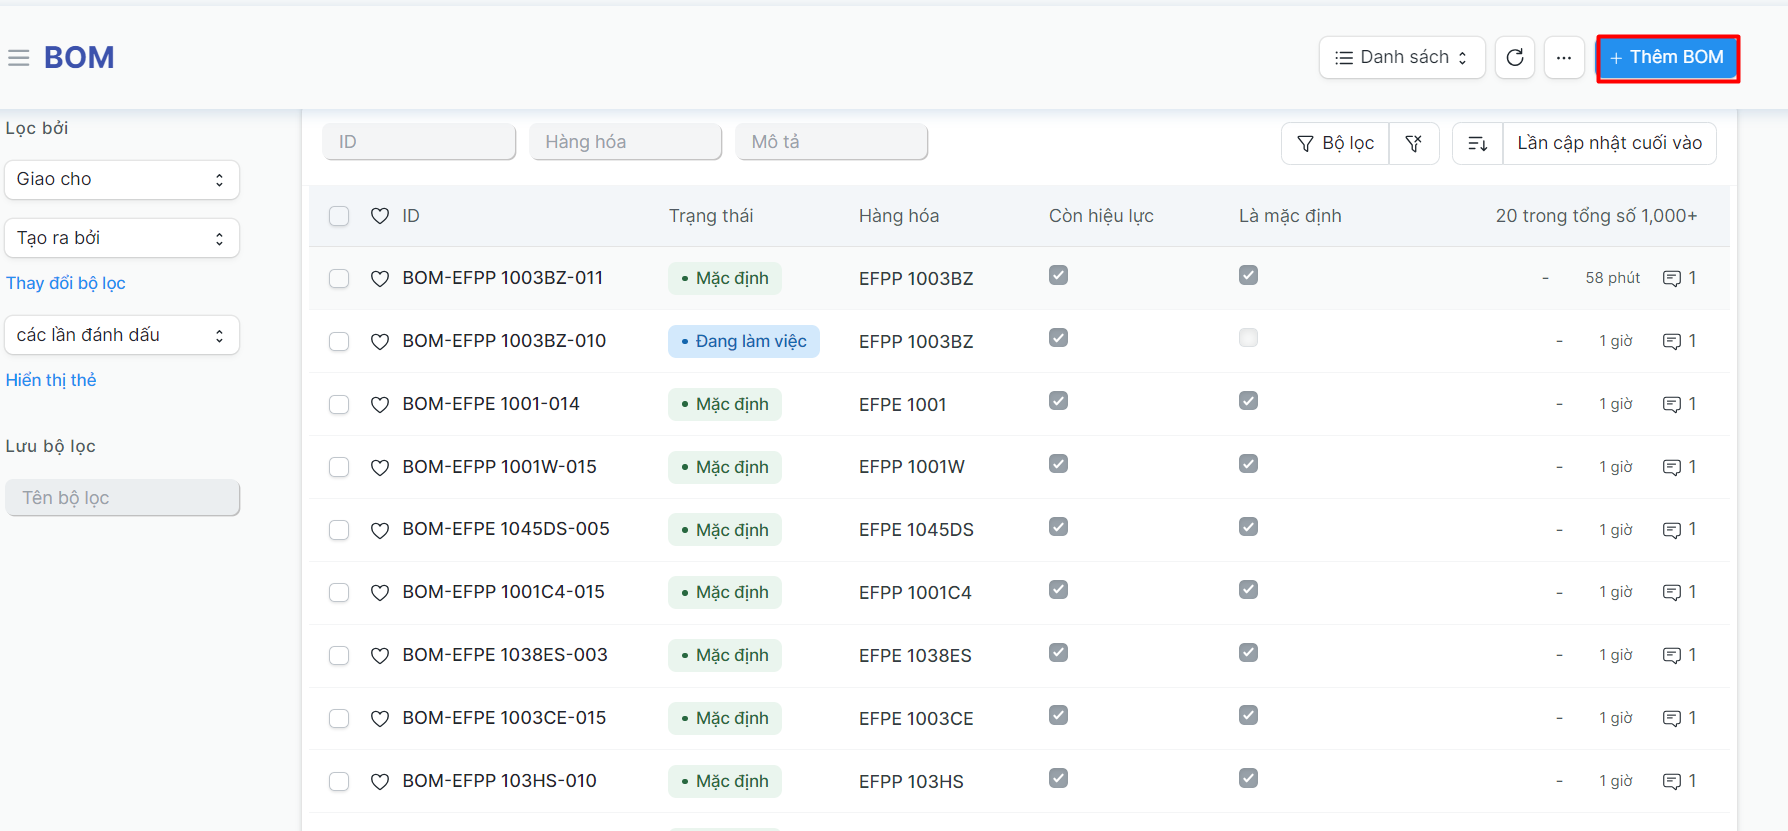Open the Danh sách view switcher

1401,58
